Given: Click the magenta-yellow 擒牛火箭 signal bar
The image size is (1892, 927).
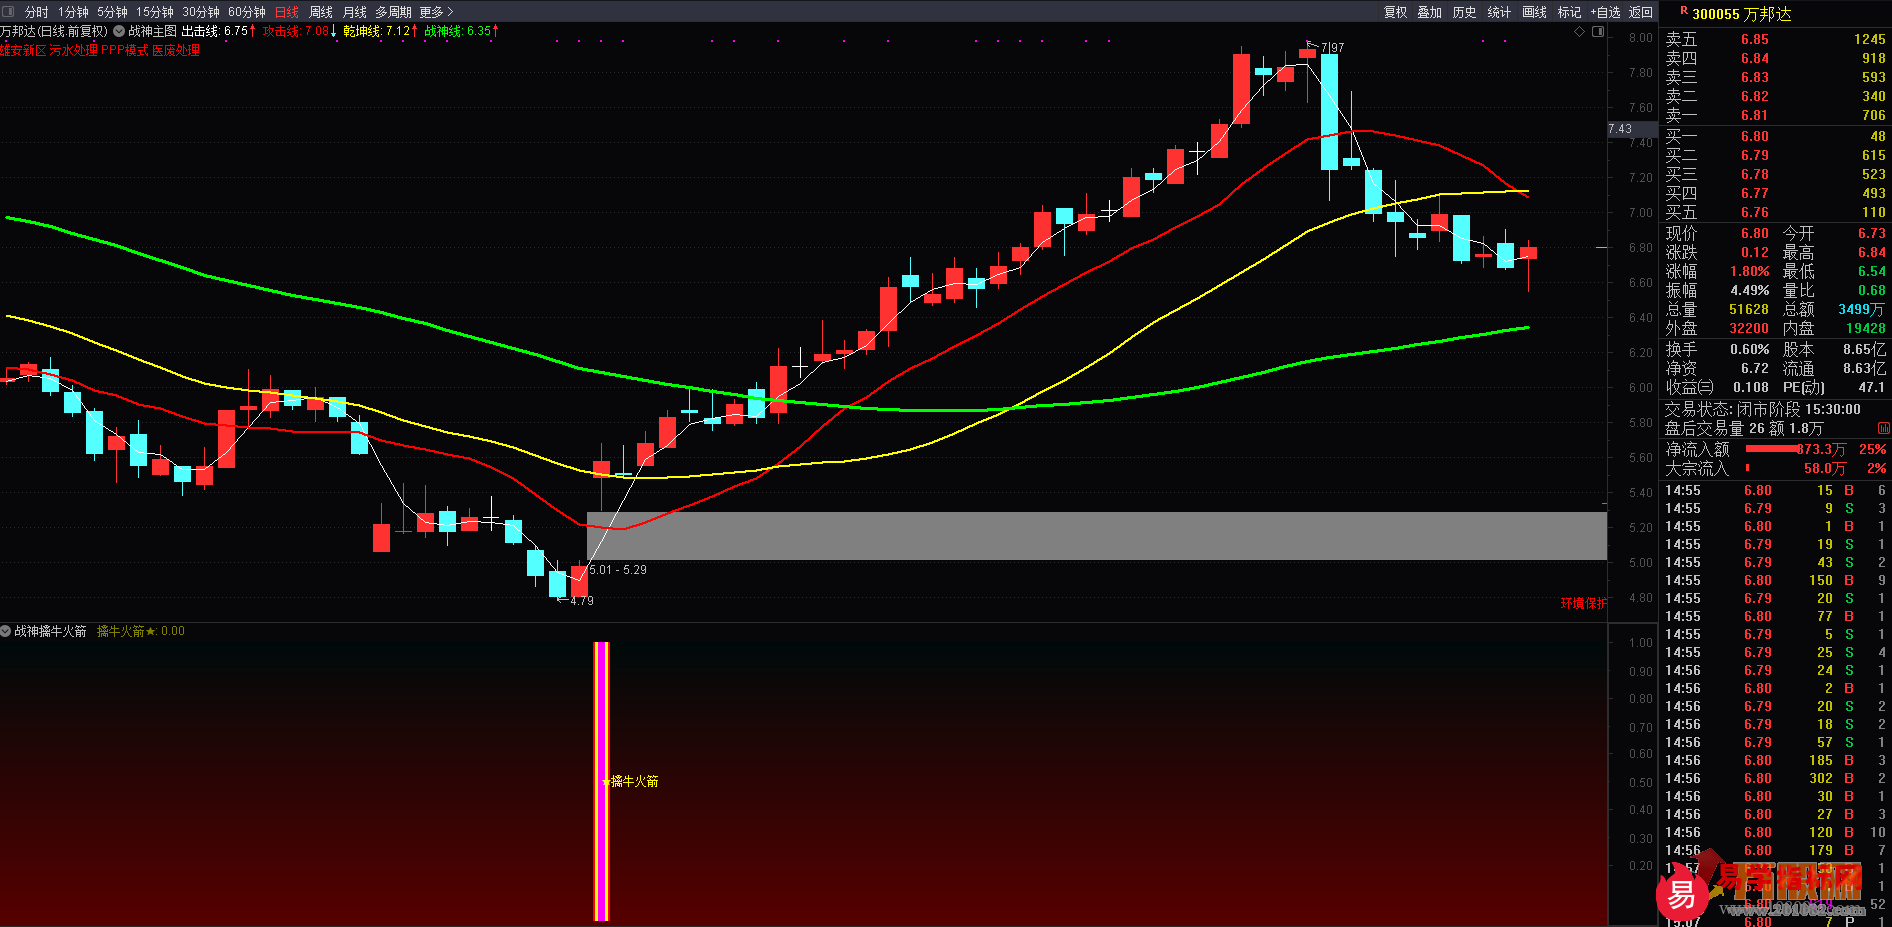Looking at the screenshot, I should [x=601, y=781].
